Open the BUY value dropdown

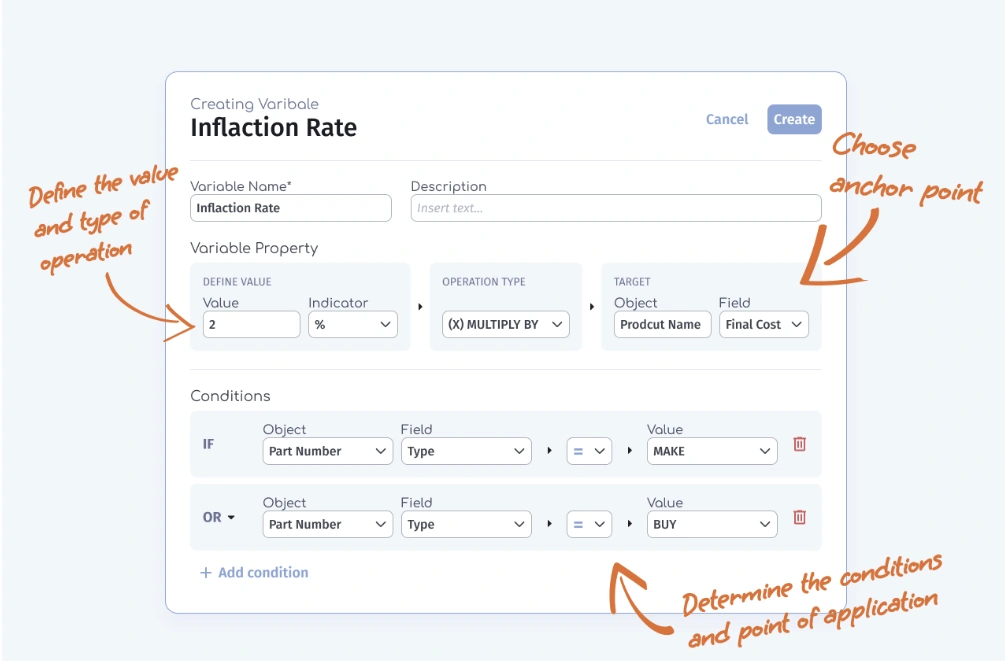pos(712,524)
